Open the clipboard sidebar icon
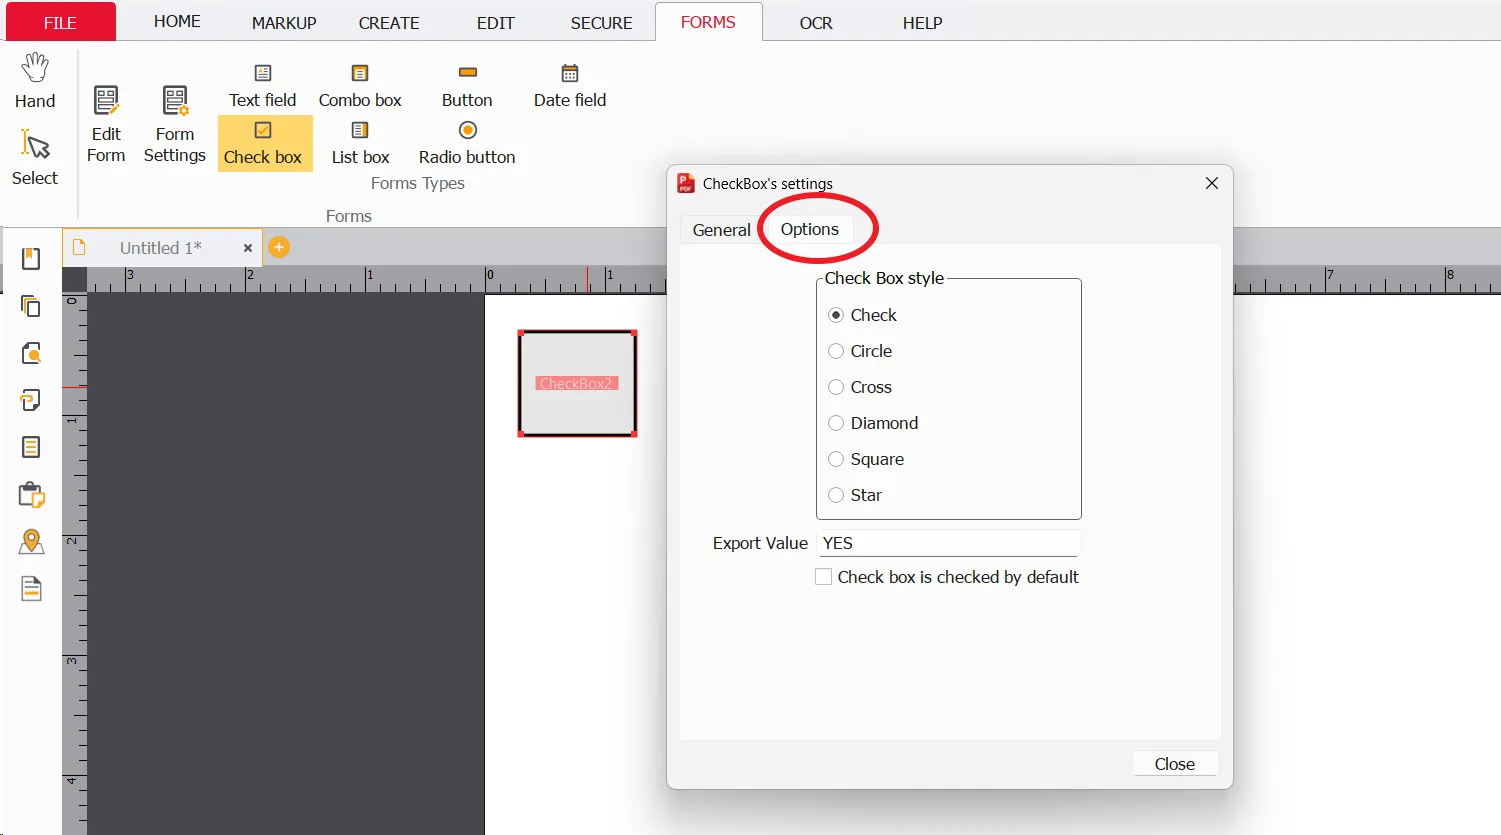 click(x=31, y=494)
